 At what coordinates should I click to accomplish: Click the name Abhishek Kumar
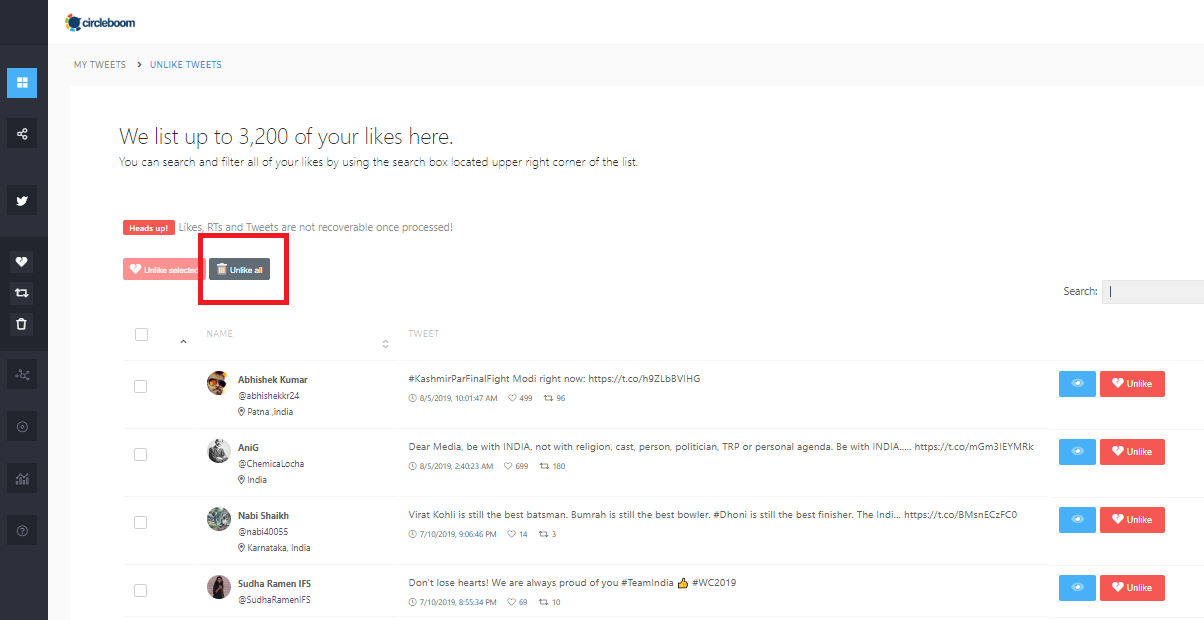[273, 380]
